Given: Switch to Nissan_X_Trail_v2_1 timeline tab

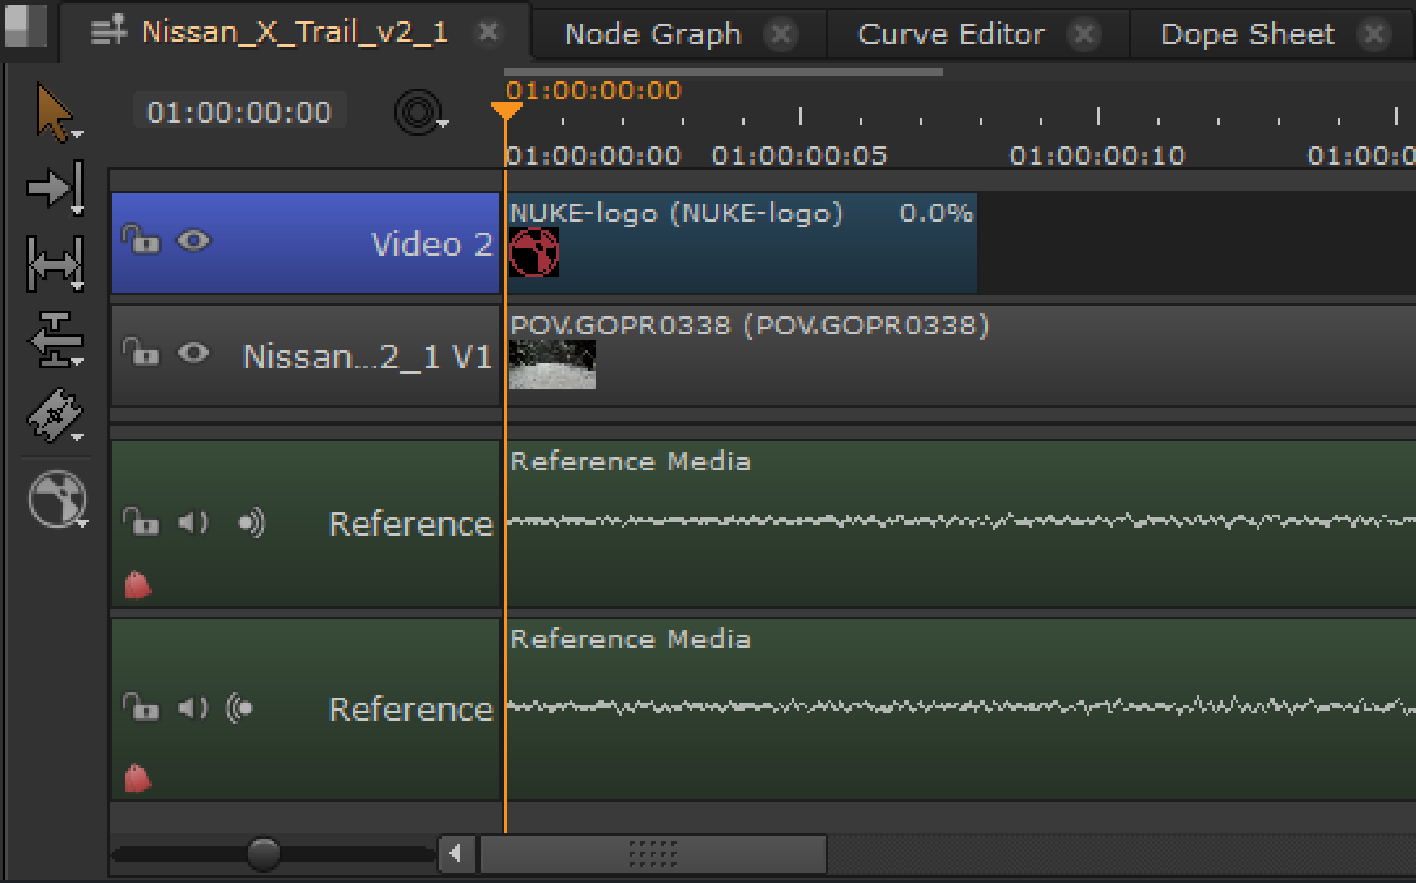Looking at the screenshot, I should [294, 32].
